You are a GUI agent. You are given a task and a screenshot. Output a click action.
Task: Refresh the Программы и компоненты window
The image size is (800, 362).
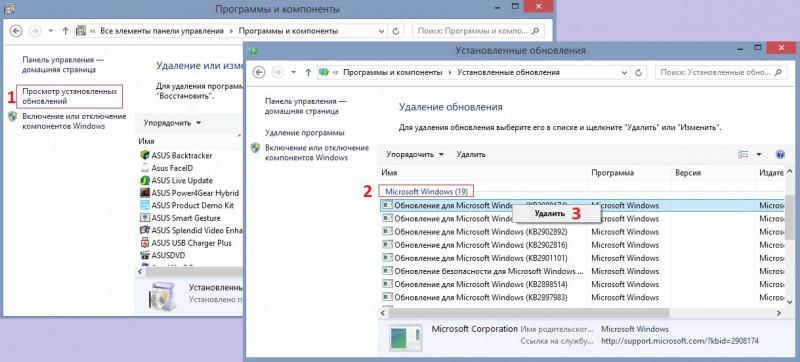click(395, 31)
